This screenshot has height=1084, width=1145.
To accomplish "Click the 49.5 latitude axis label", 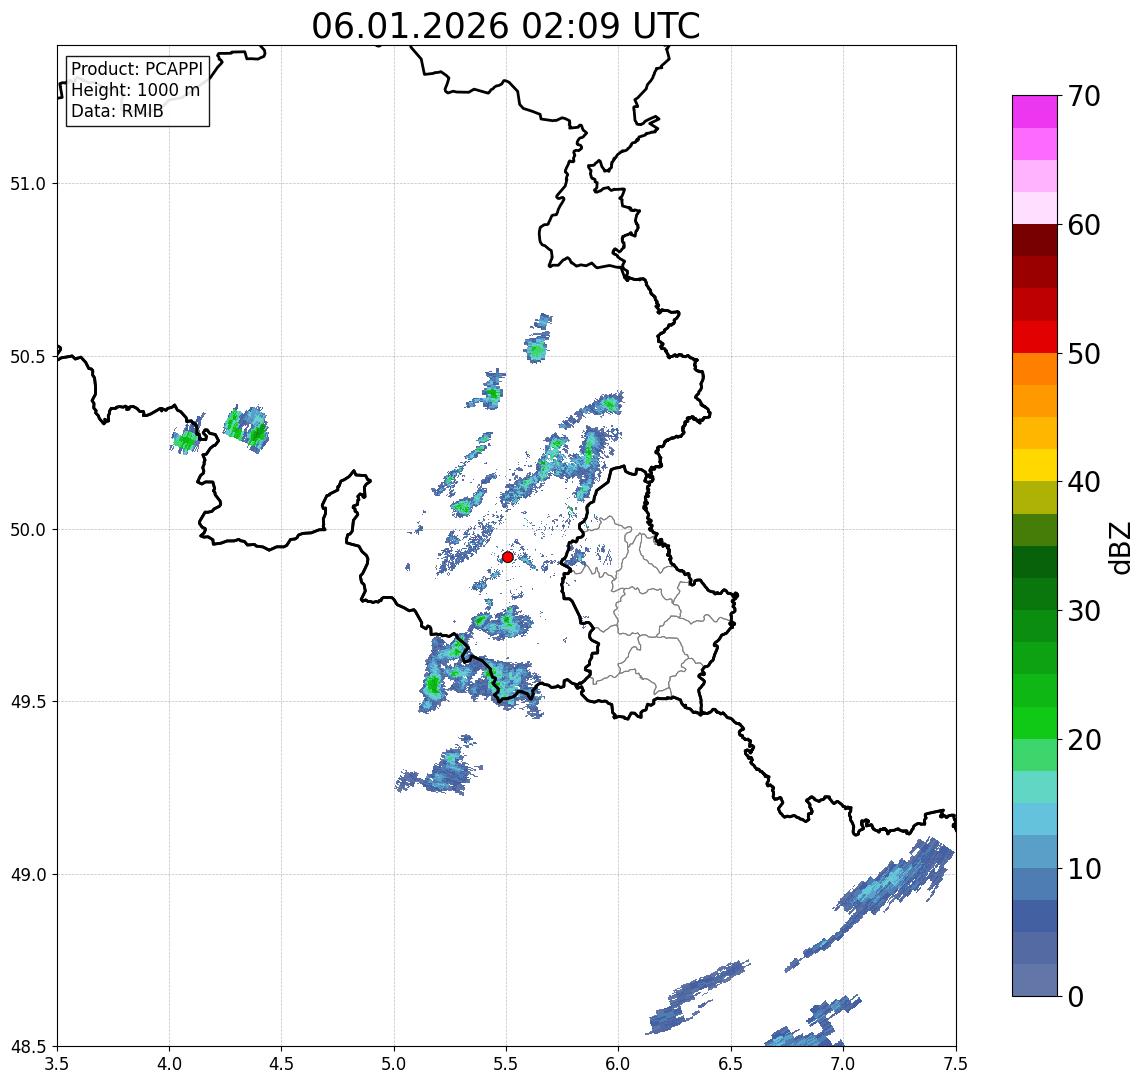I will click(28, 702).
